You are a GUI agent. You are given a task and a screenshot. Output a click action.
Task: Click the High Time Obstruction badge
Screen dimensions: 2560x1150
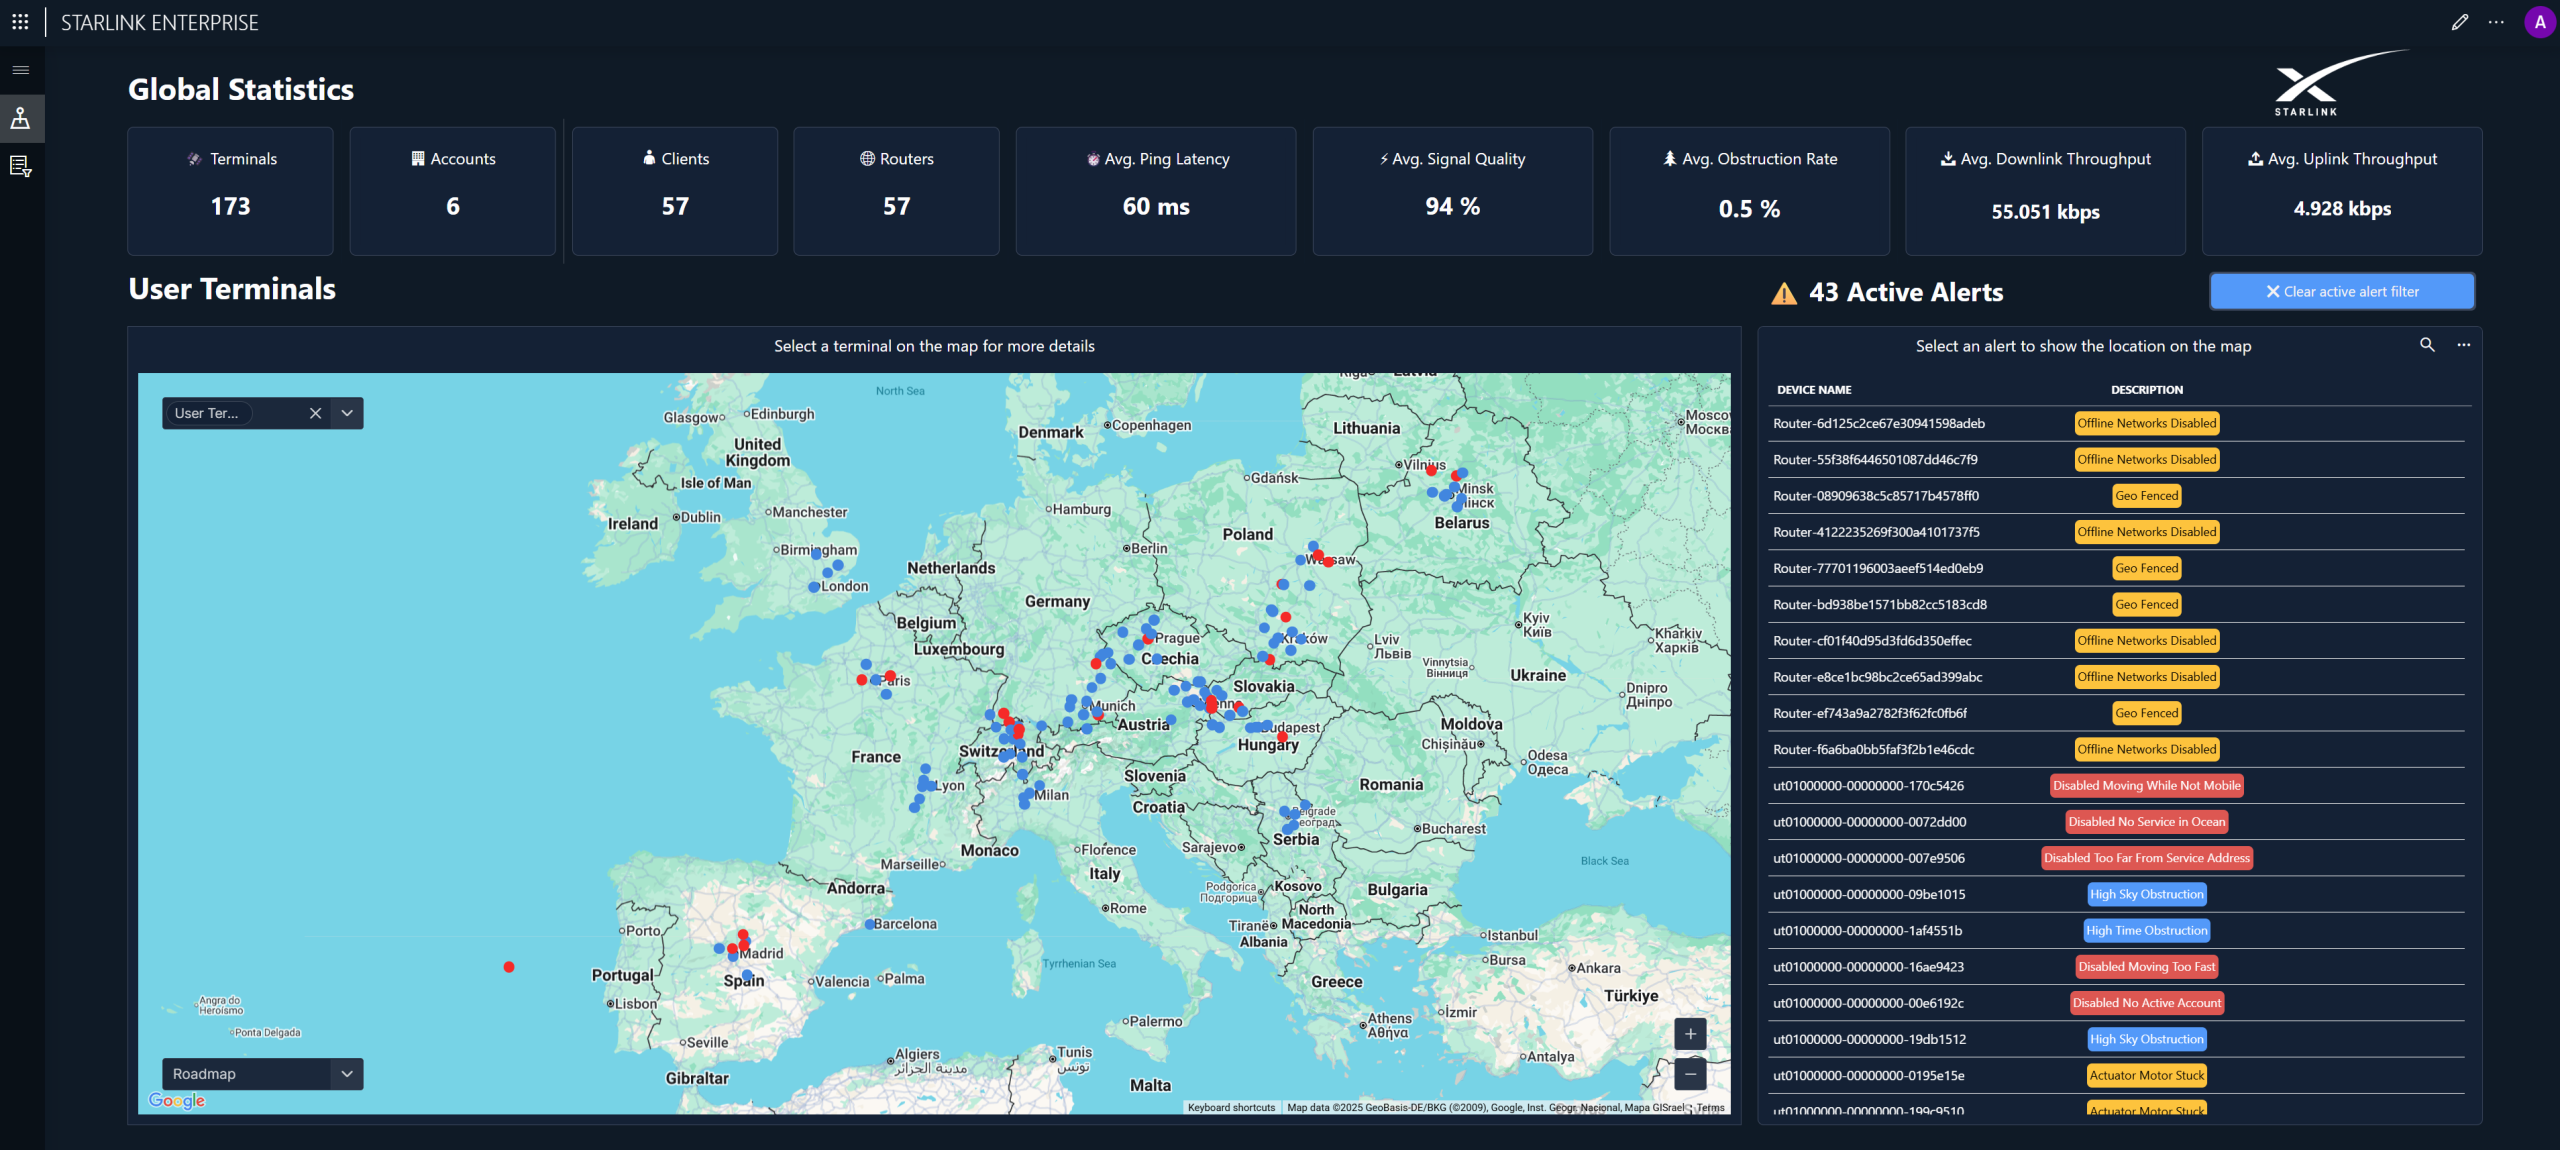tap(2147, 931)
